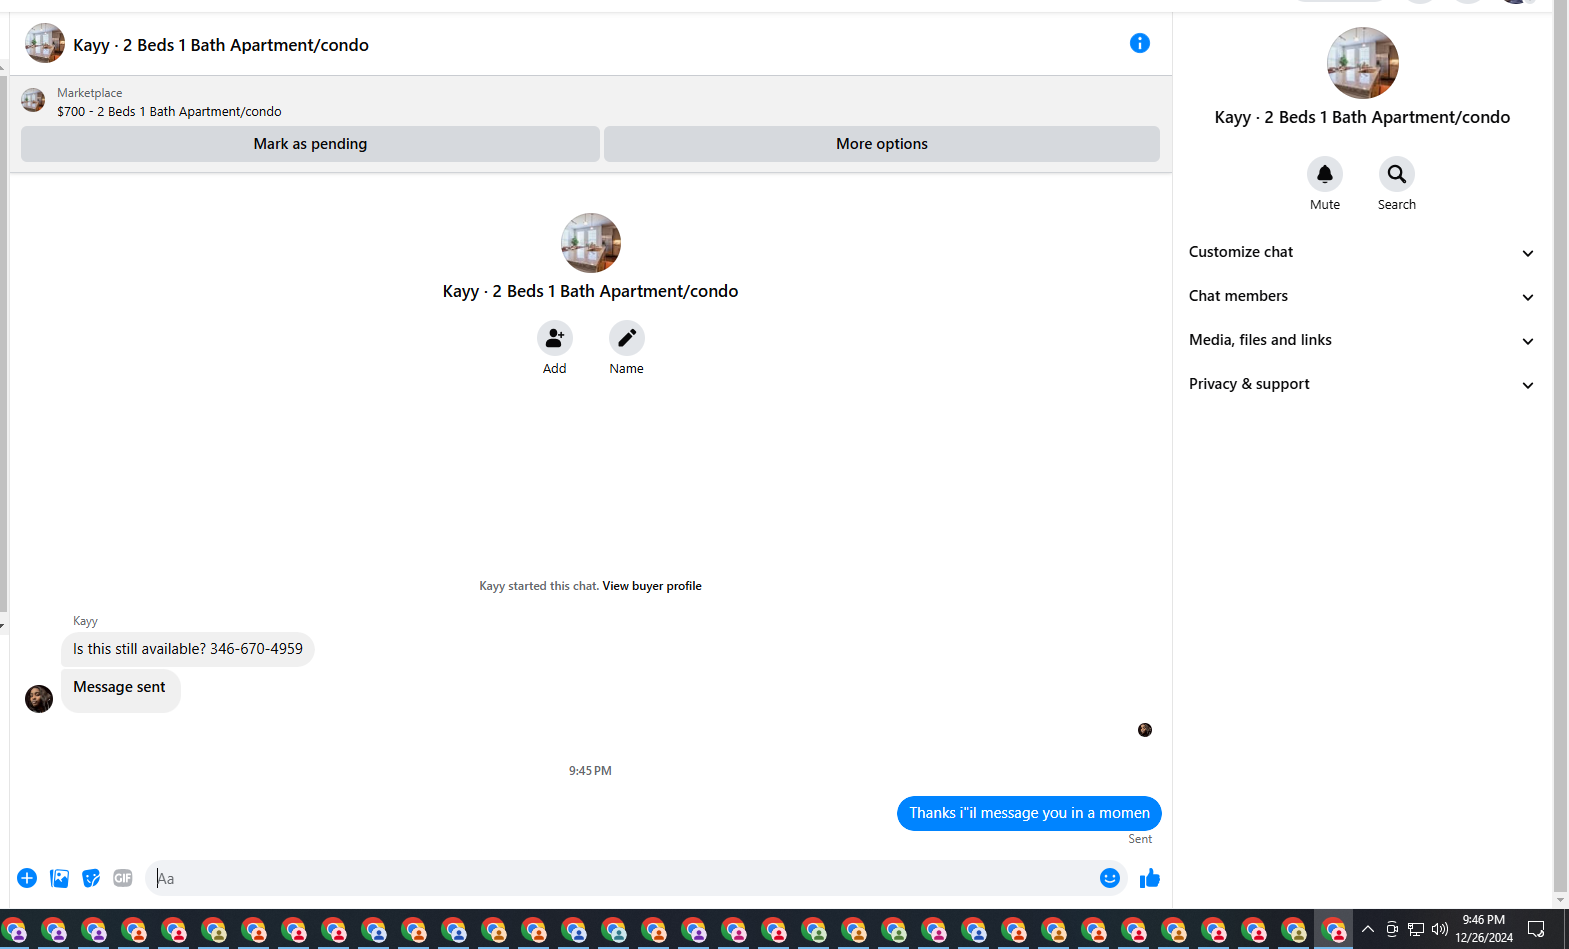Open header chat thumbnail photo
Screen dimensions: 1569x949
pos(45,44)
